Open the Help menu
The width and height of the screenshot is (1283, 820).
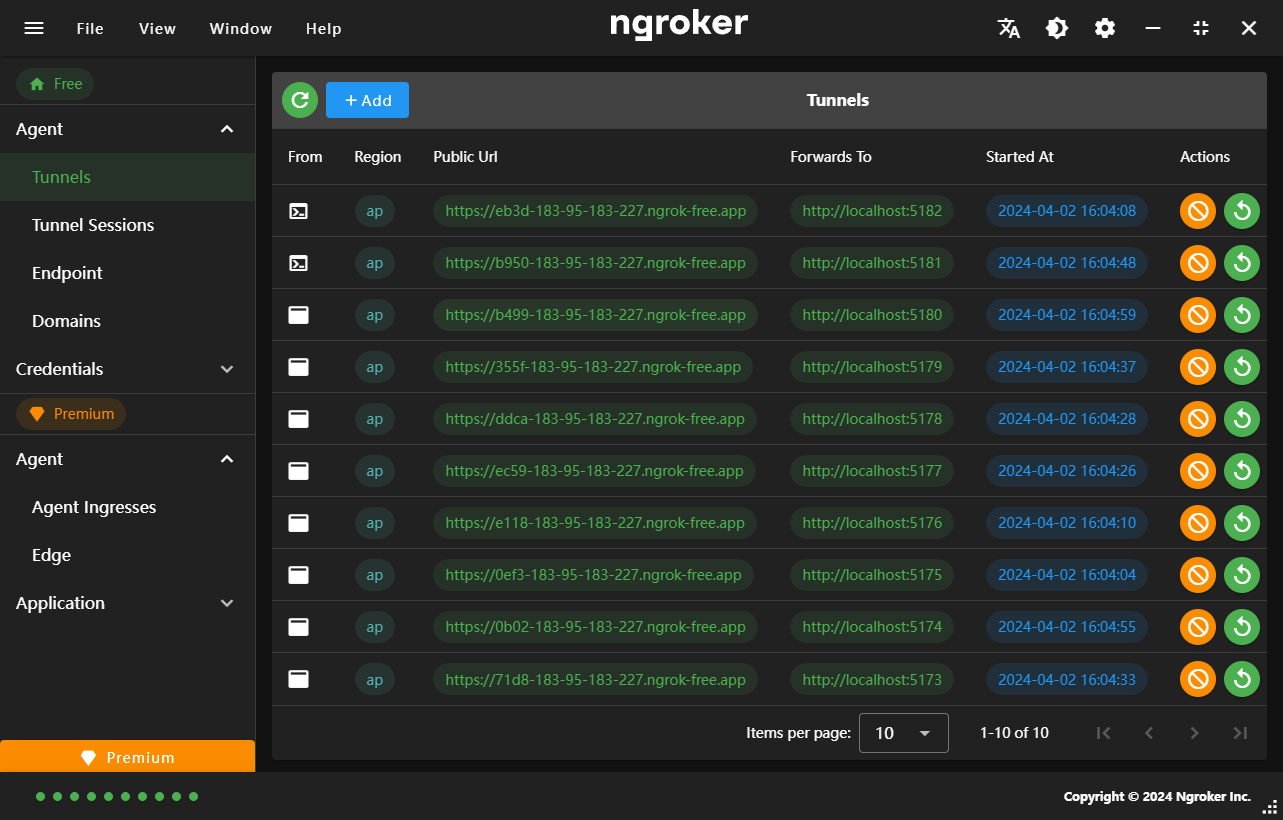(324, 28)
